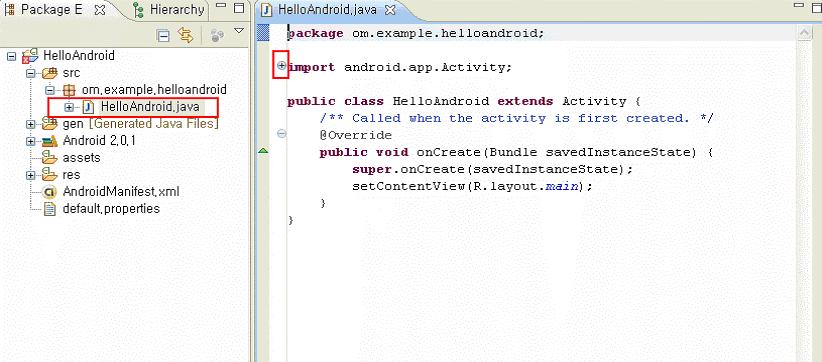
Task: Click the package icon for om.example.helloandroid
Action: click(x=69, y=90)
